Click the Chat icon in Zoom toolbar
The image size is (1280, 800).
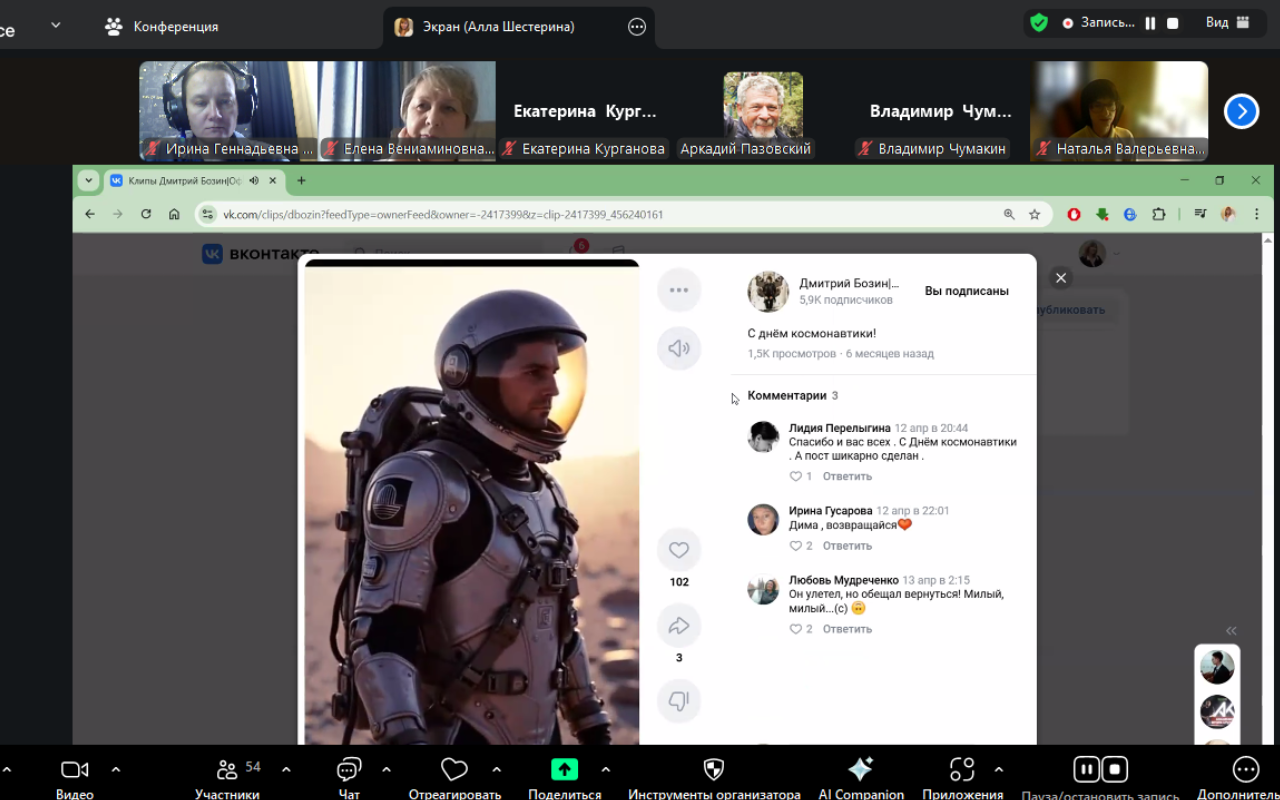click(x=349, y=770)
